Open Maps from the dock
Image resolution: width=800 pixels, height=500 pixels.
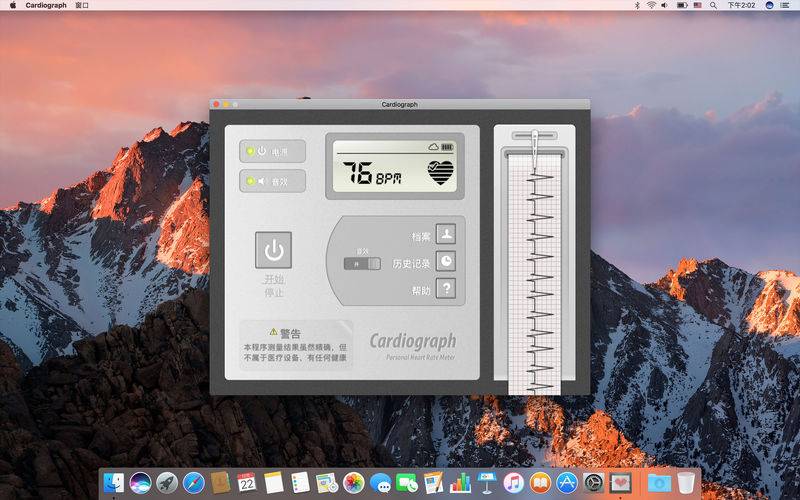(x=327, y=482)
